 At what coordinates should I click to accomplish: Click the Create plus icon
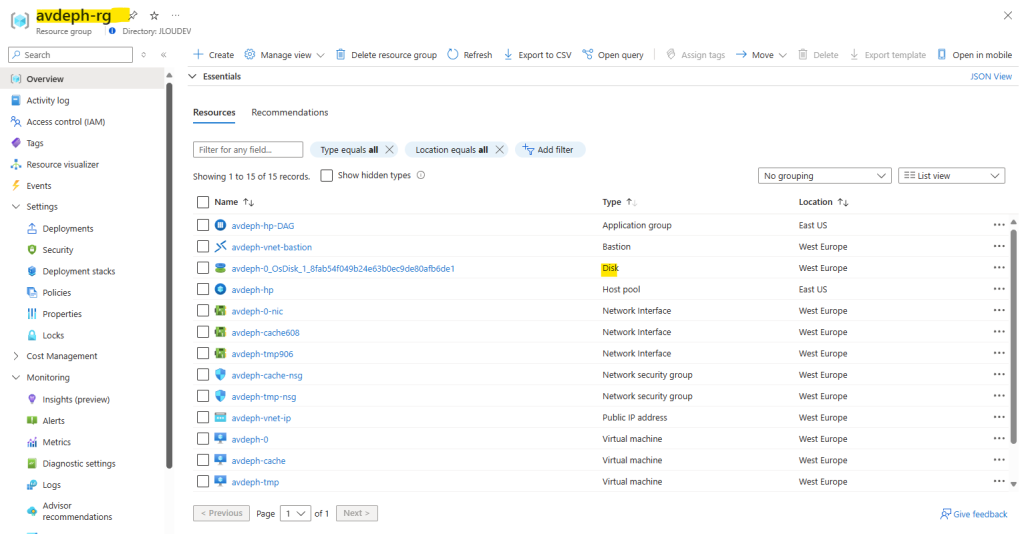199,55
